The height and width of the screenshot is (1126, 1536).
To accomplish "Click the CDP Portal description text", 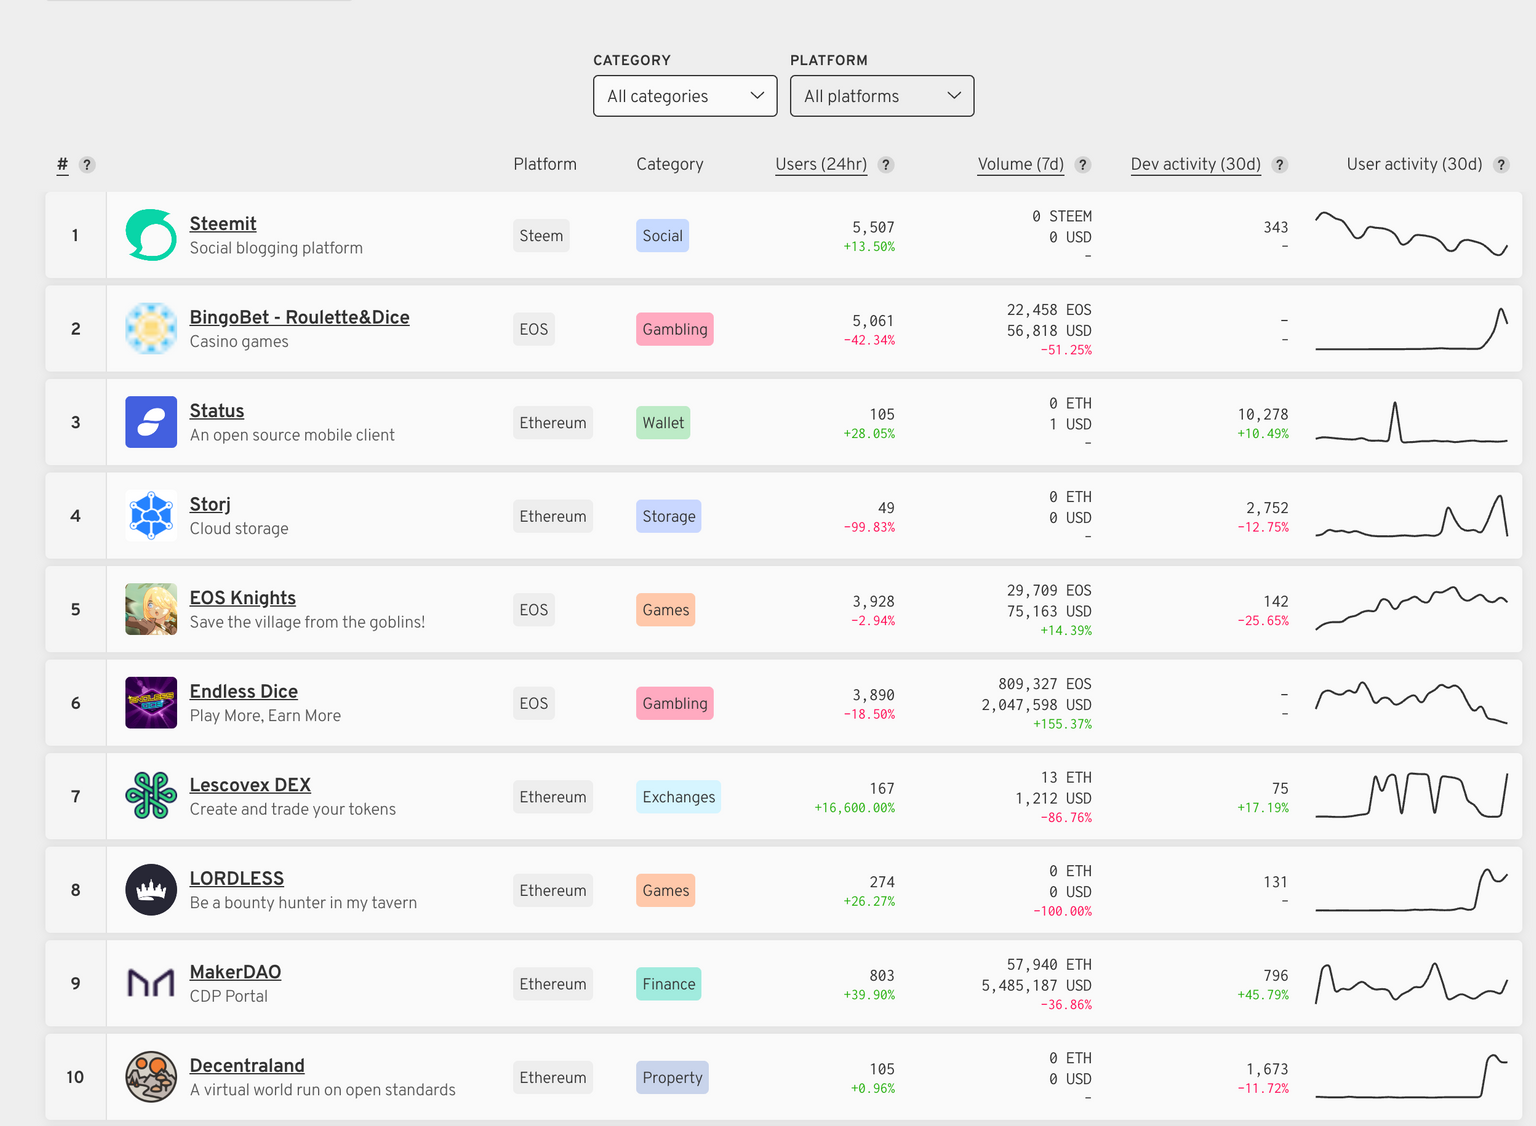I will (x=229, y=996).
